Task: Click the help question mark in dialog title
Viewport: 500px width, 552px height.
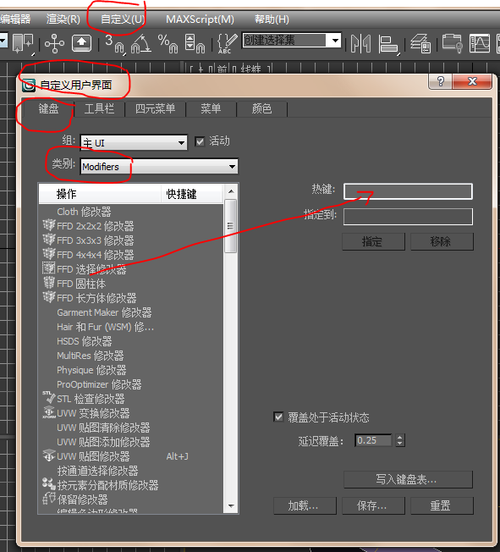Action: coord(440,82)
